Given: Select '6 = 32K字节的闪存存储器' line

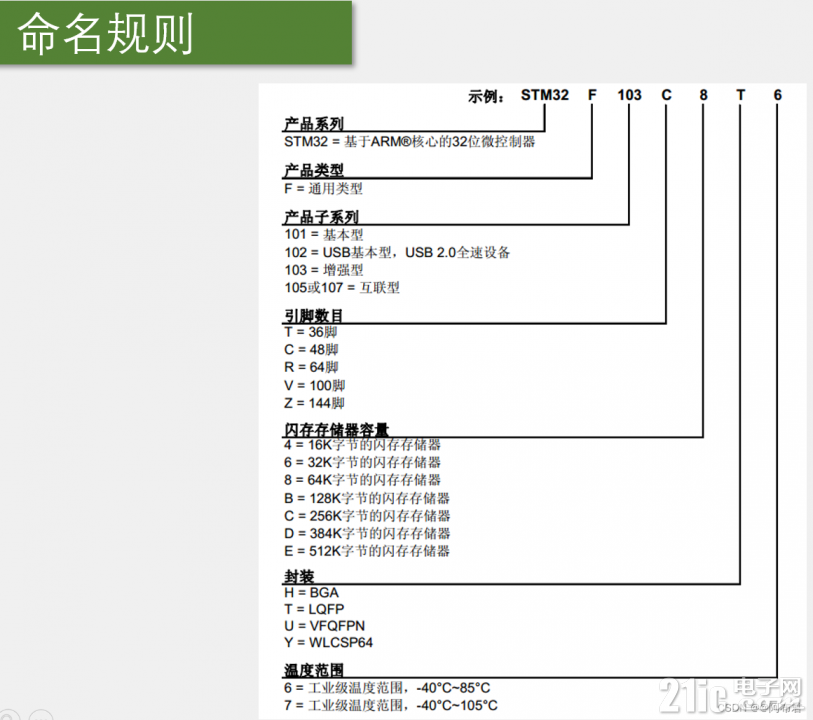Looking at the screenshot, I should point(362,462).
